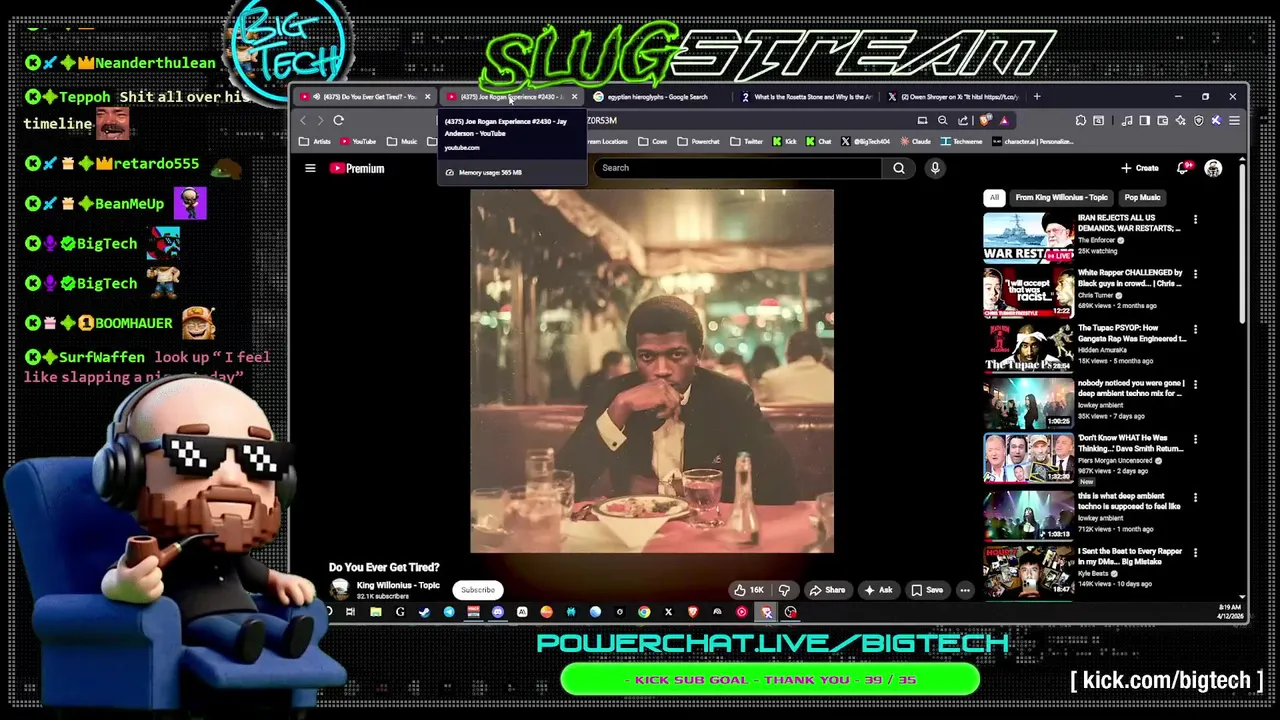Open options menu for 'I Sent the Beat to Every Rapper' video
Viewport: 1280px width, 720px height.
(1195, 553)
